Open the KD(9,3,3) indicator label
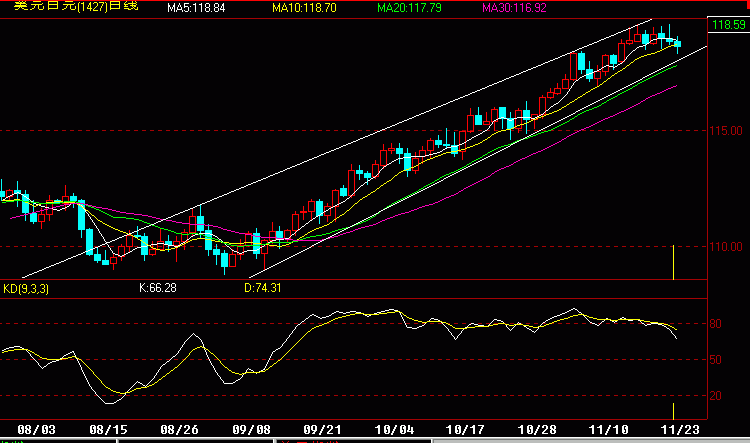750x443 pixels. (26, 289)
